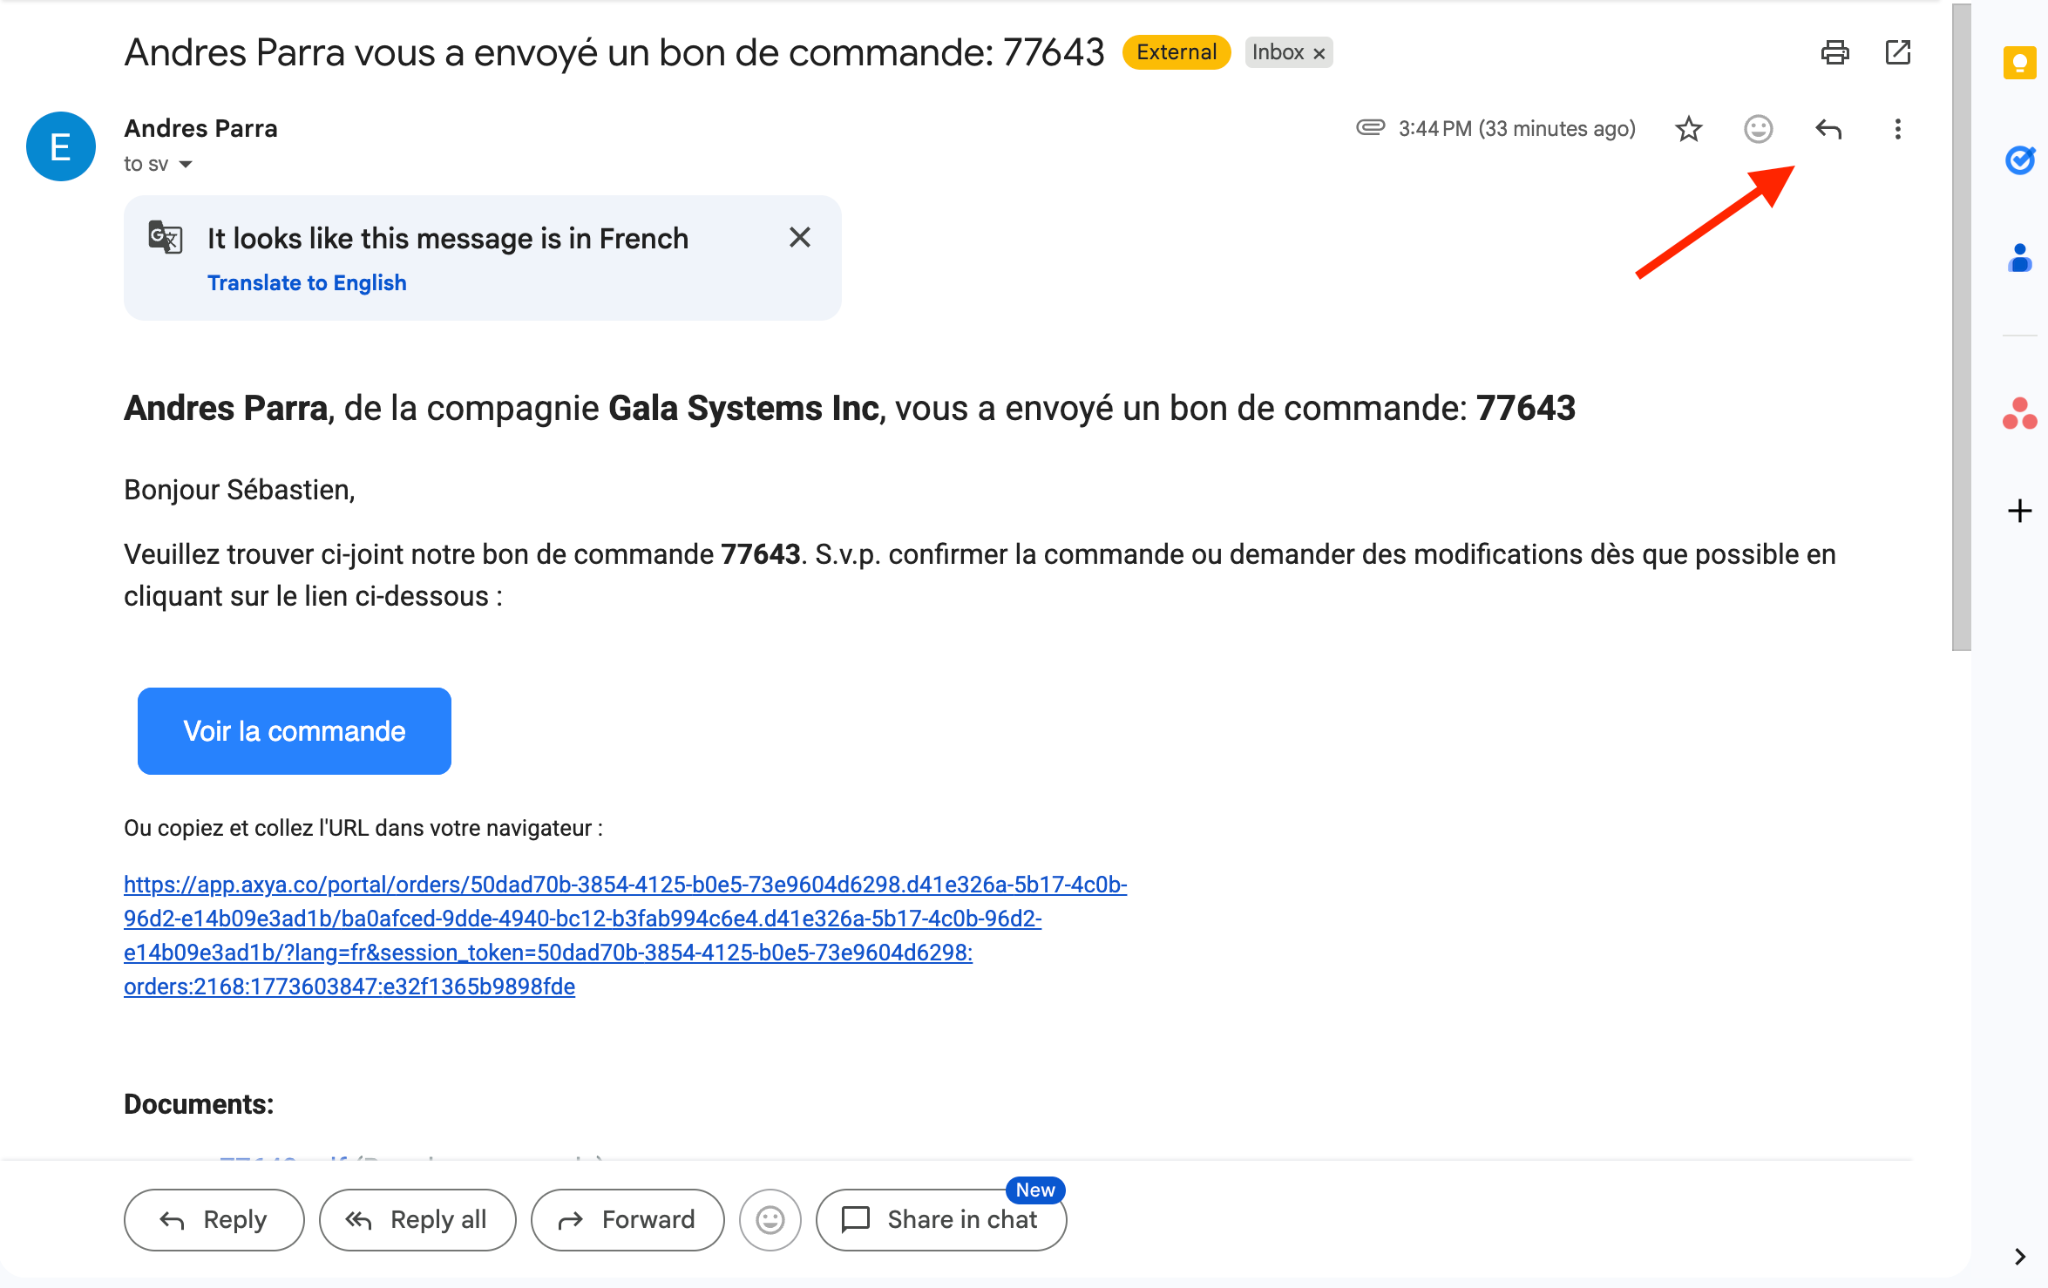Viewport: 2048px width, 1288px height.
Task: Open the email in a new window
Action: point(1897,52)
